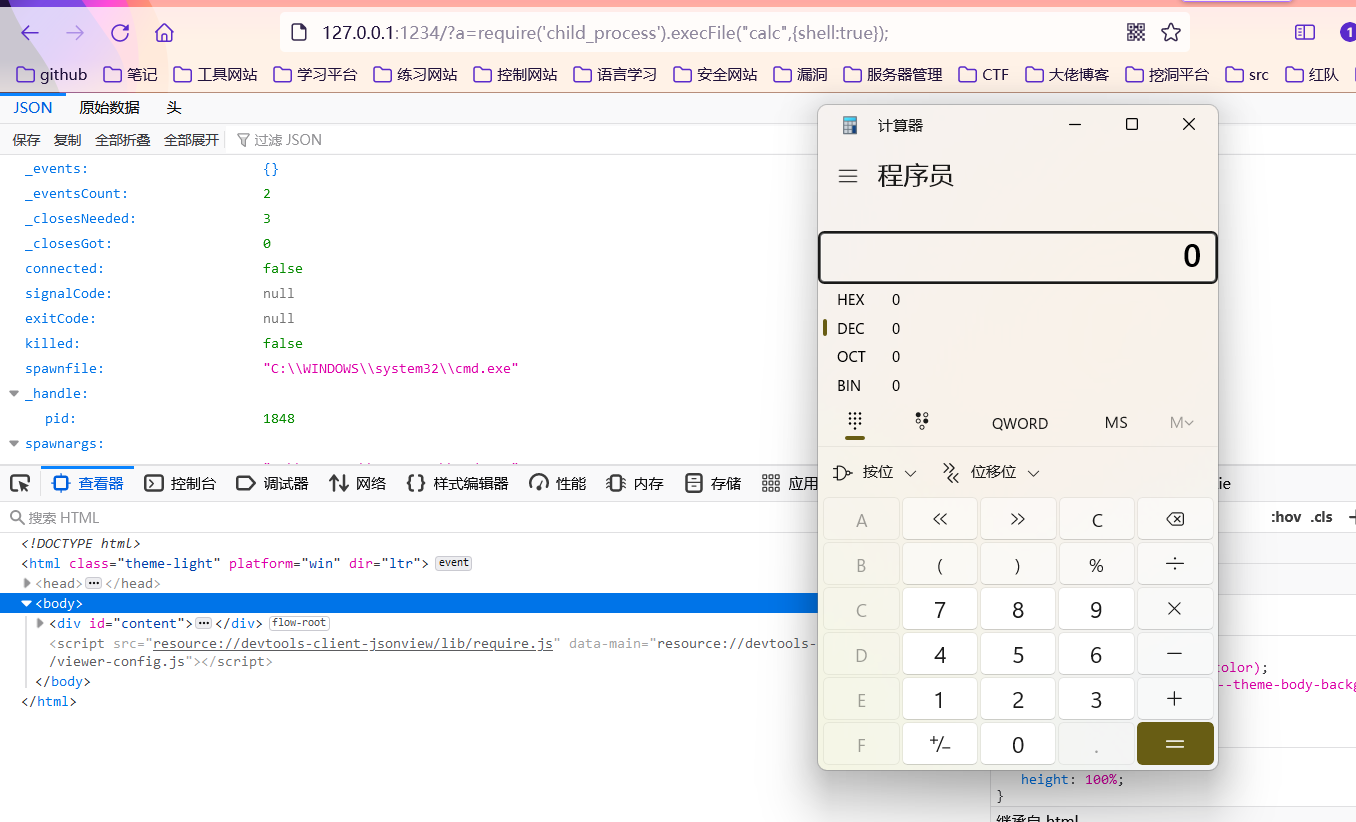The height and width of the screenshot is (822, 1356).
Task: Toggle the QWORD data size
Action: [1020, 423]
